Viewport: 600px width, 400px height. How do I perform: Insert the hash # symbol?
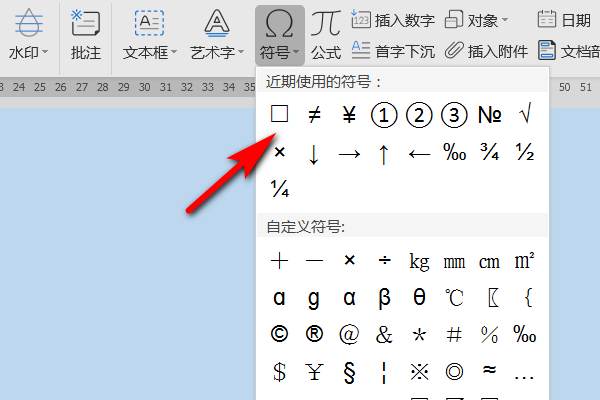(x=454, y=335)
